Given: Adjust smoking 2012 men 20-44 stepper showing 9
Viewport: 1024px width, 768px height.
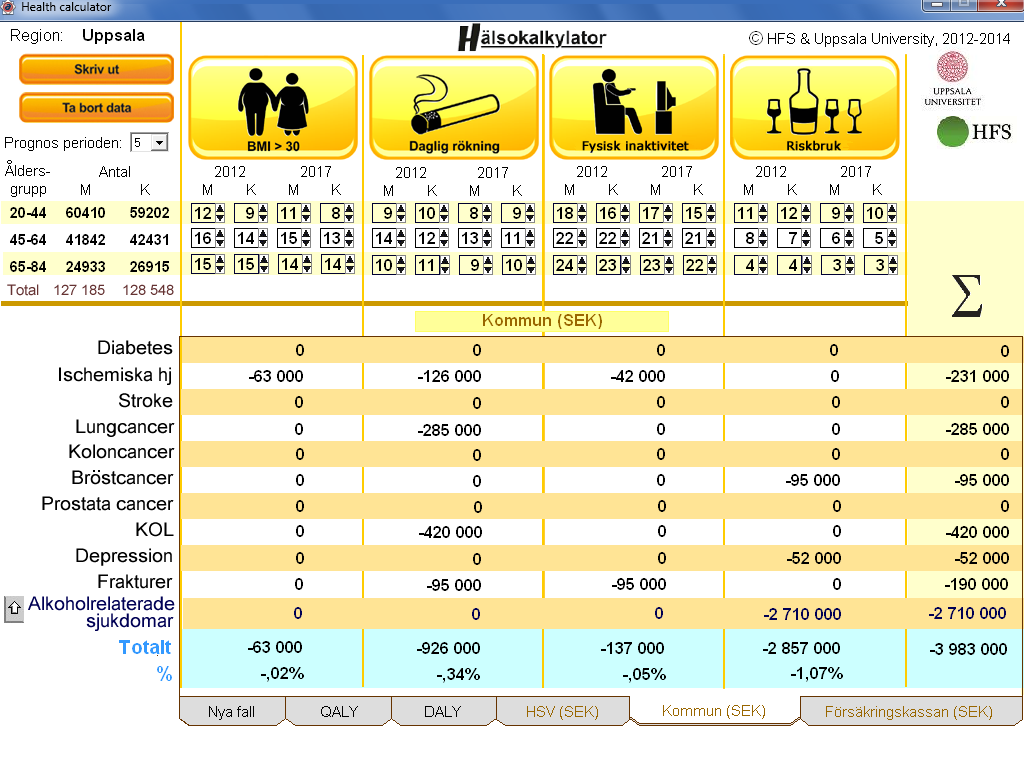Looking at the screenshot, I should click(401, 213).
